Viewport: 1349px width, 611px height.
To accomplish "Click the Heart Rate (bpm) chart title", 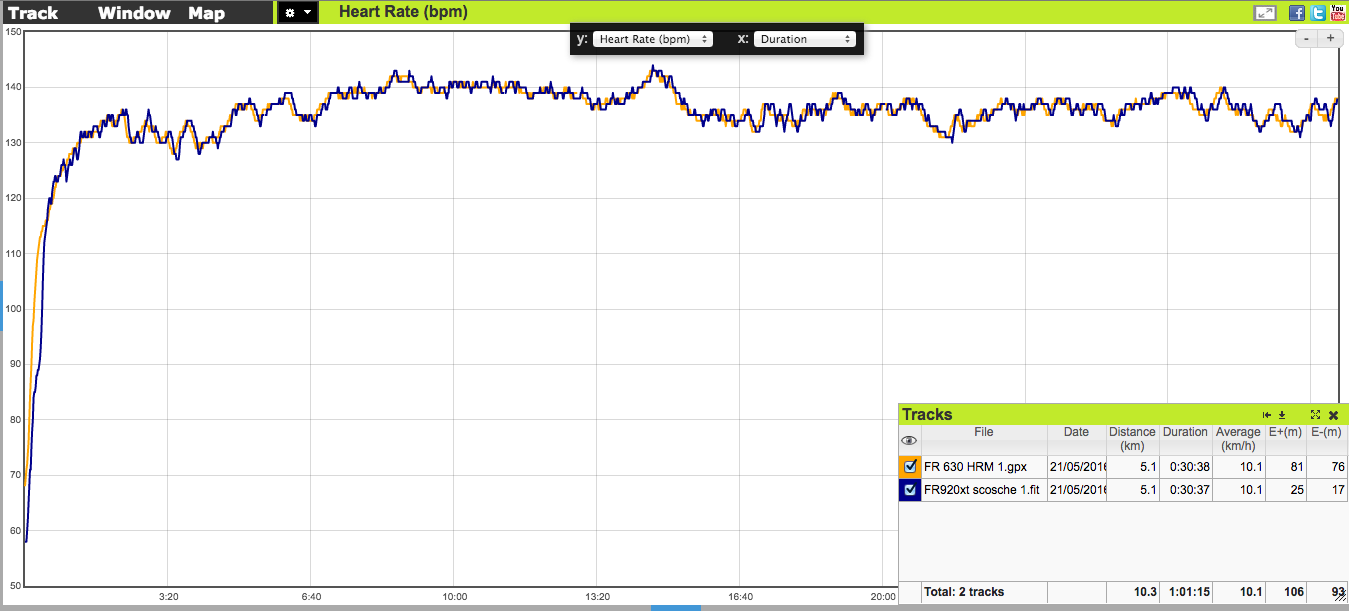I will coord(403,13).
